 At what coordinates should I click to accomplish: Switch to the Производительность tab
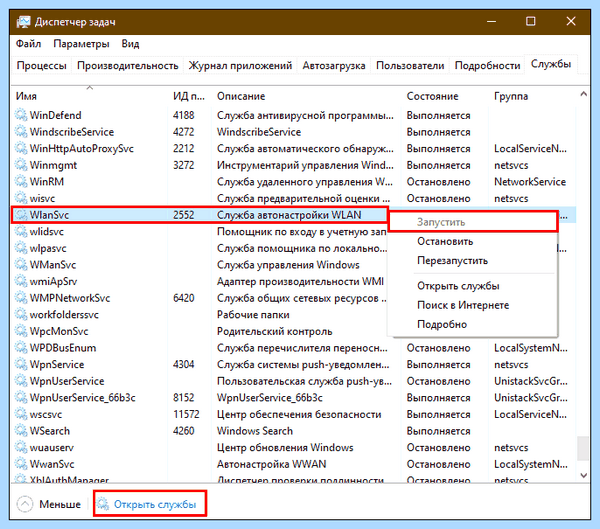coord(127,65)
